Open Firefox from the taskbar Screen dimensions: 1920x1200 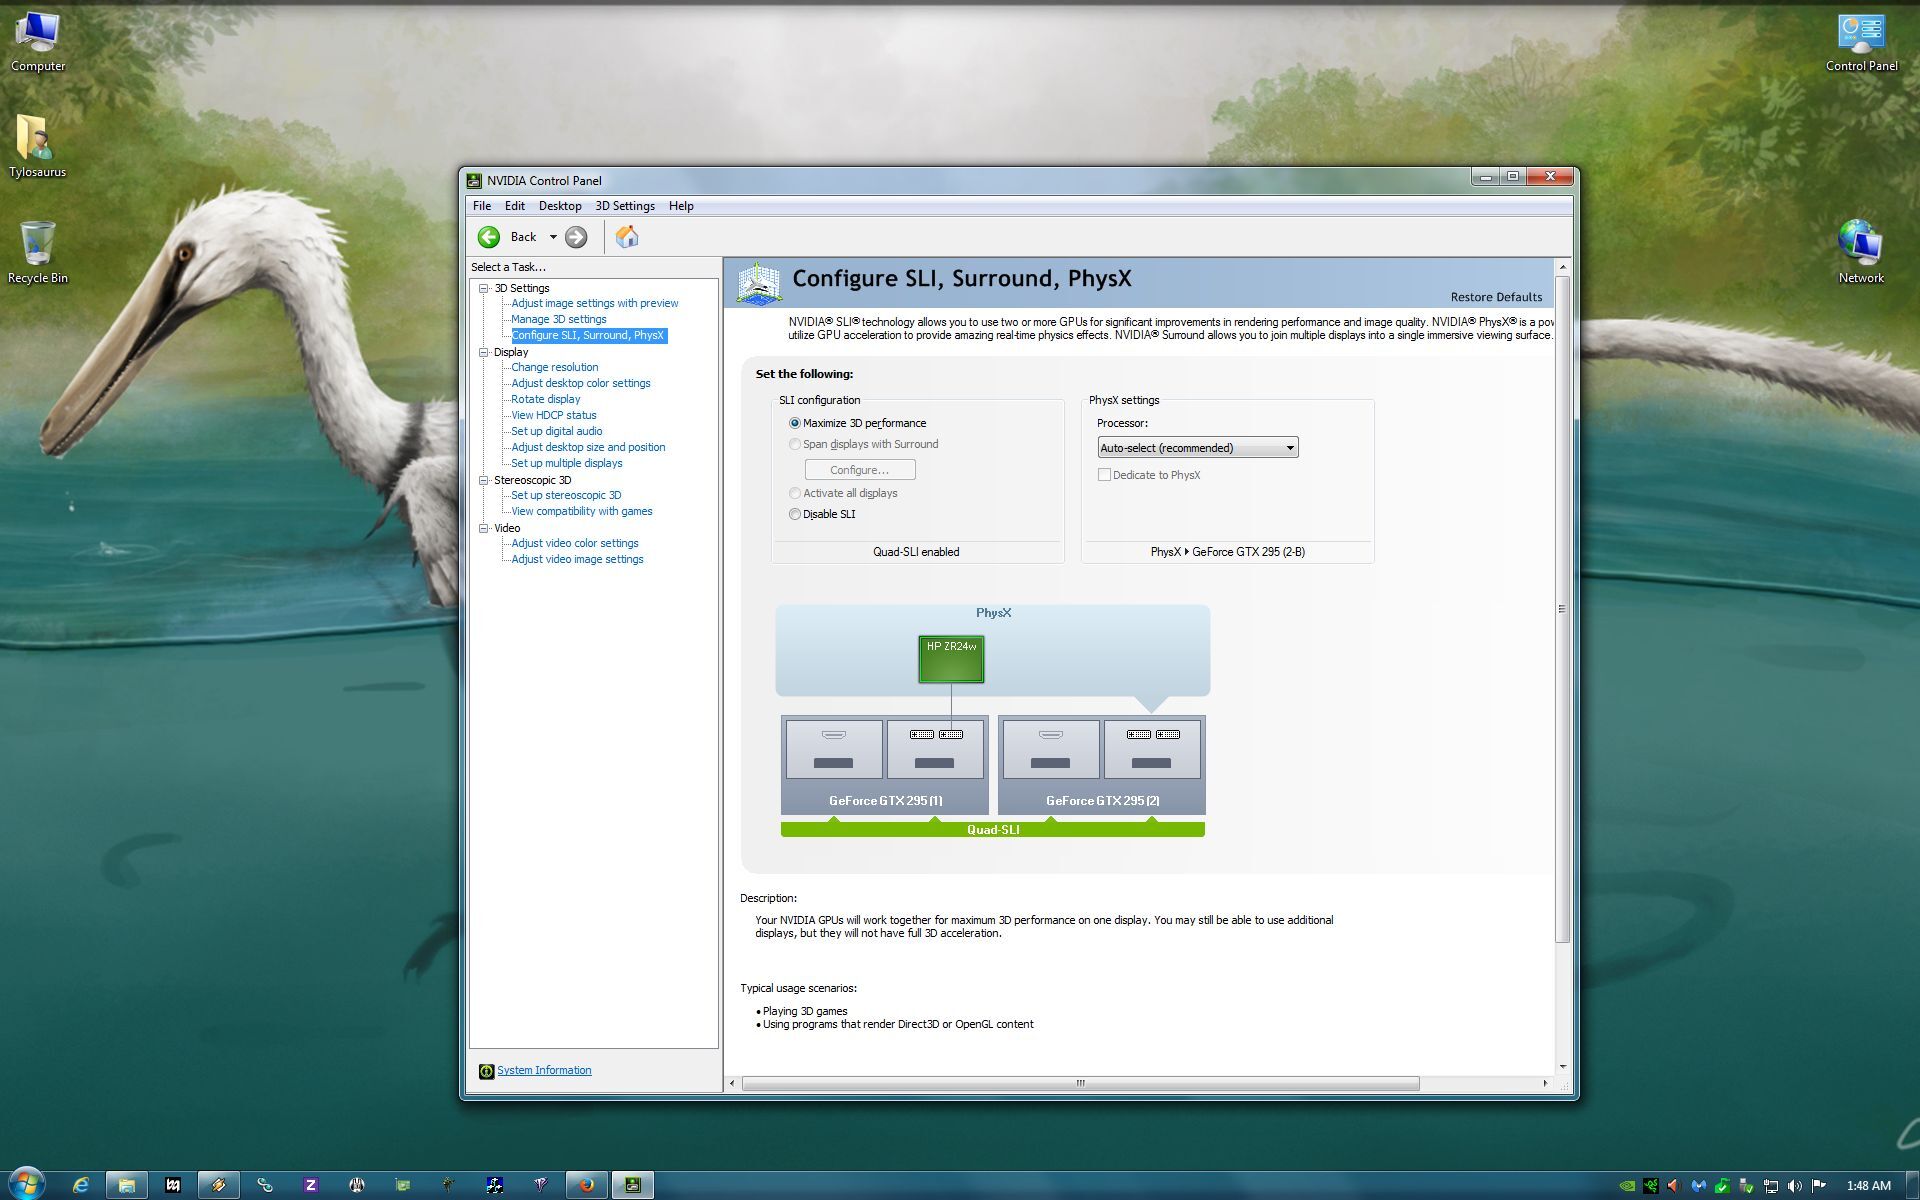(587, 1185)
